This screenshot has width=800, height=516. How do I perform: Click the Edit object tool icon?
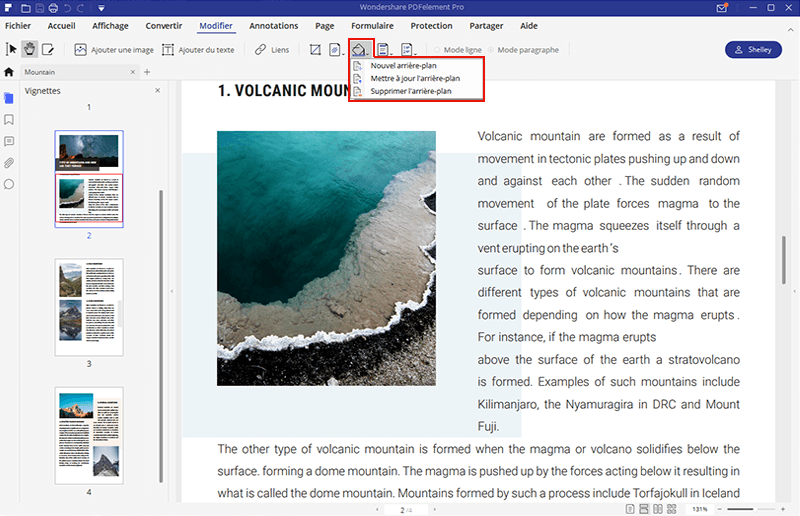47,50
